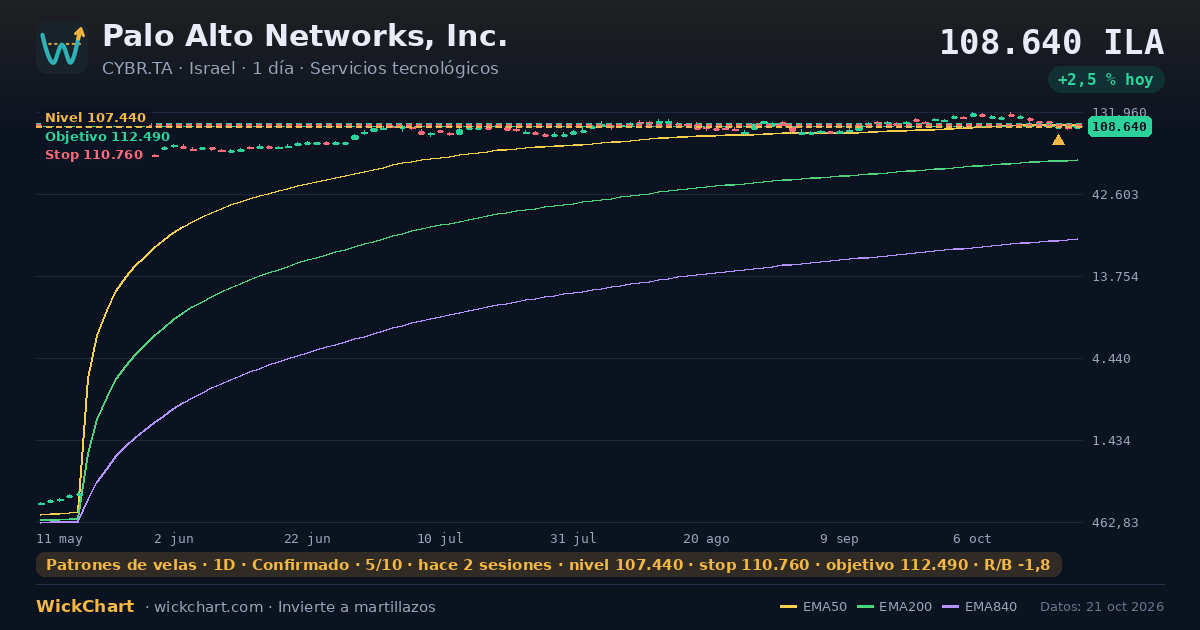Toggle the EMA840 legend entry
Viewport: 1200px width, 630px height.
(980, 607)
